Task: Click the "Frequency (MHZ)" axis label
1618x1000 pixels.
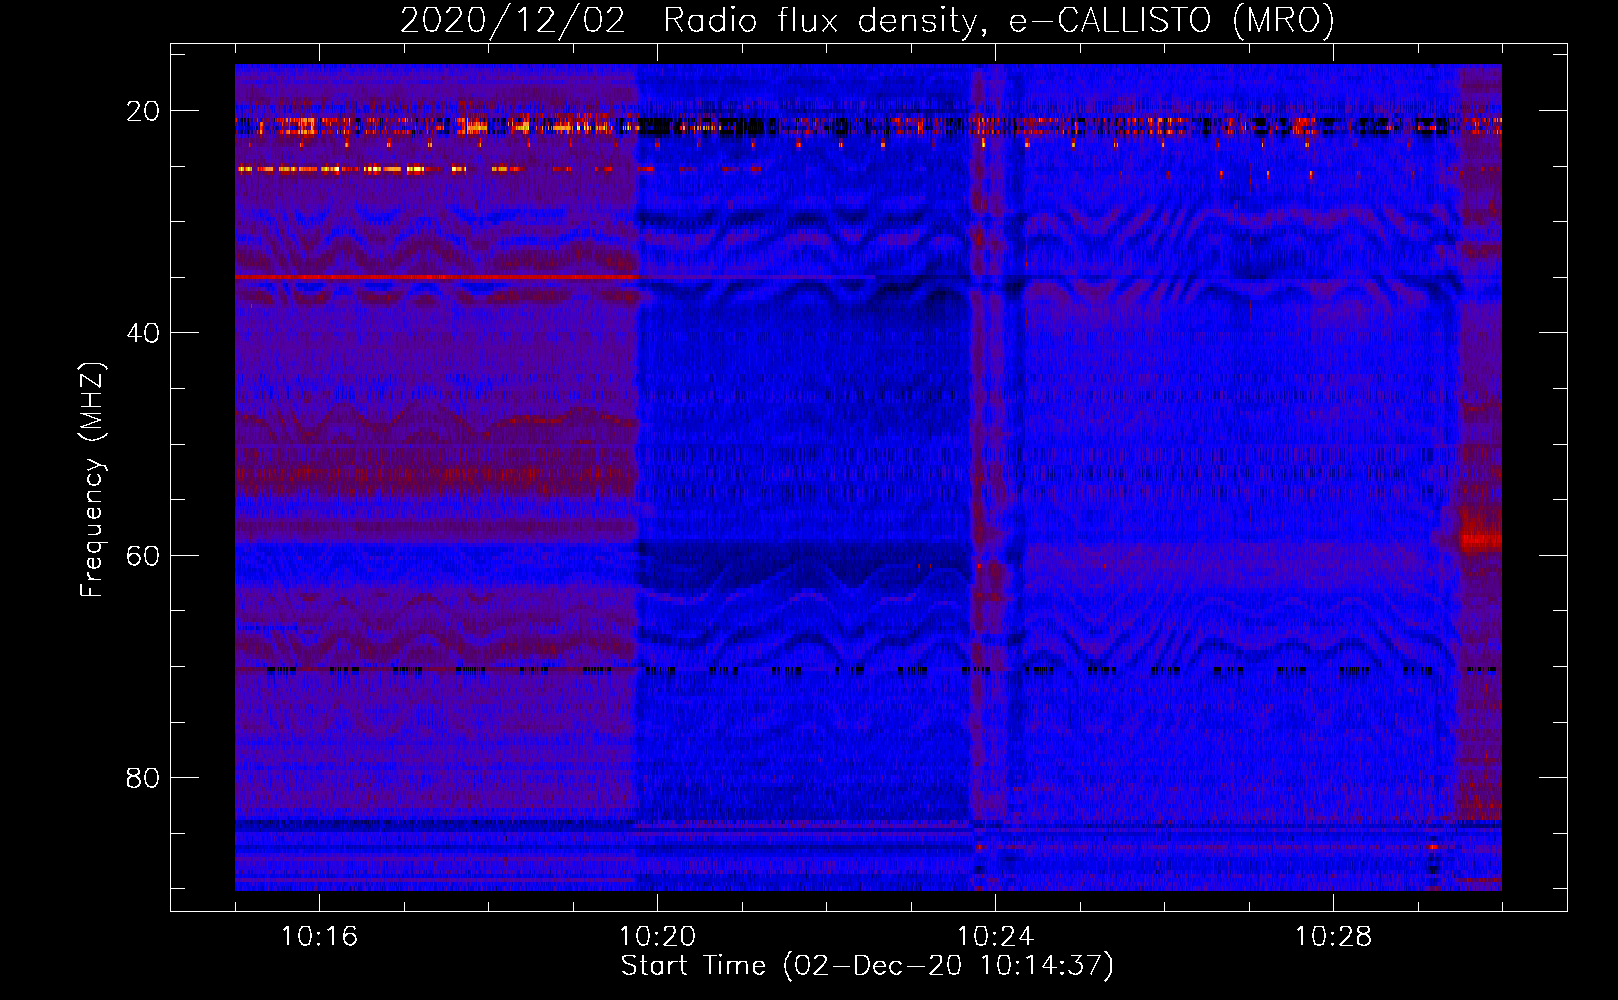Action: click(92, 480)
